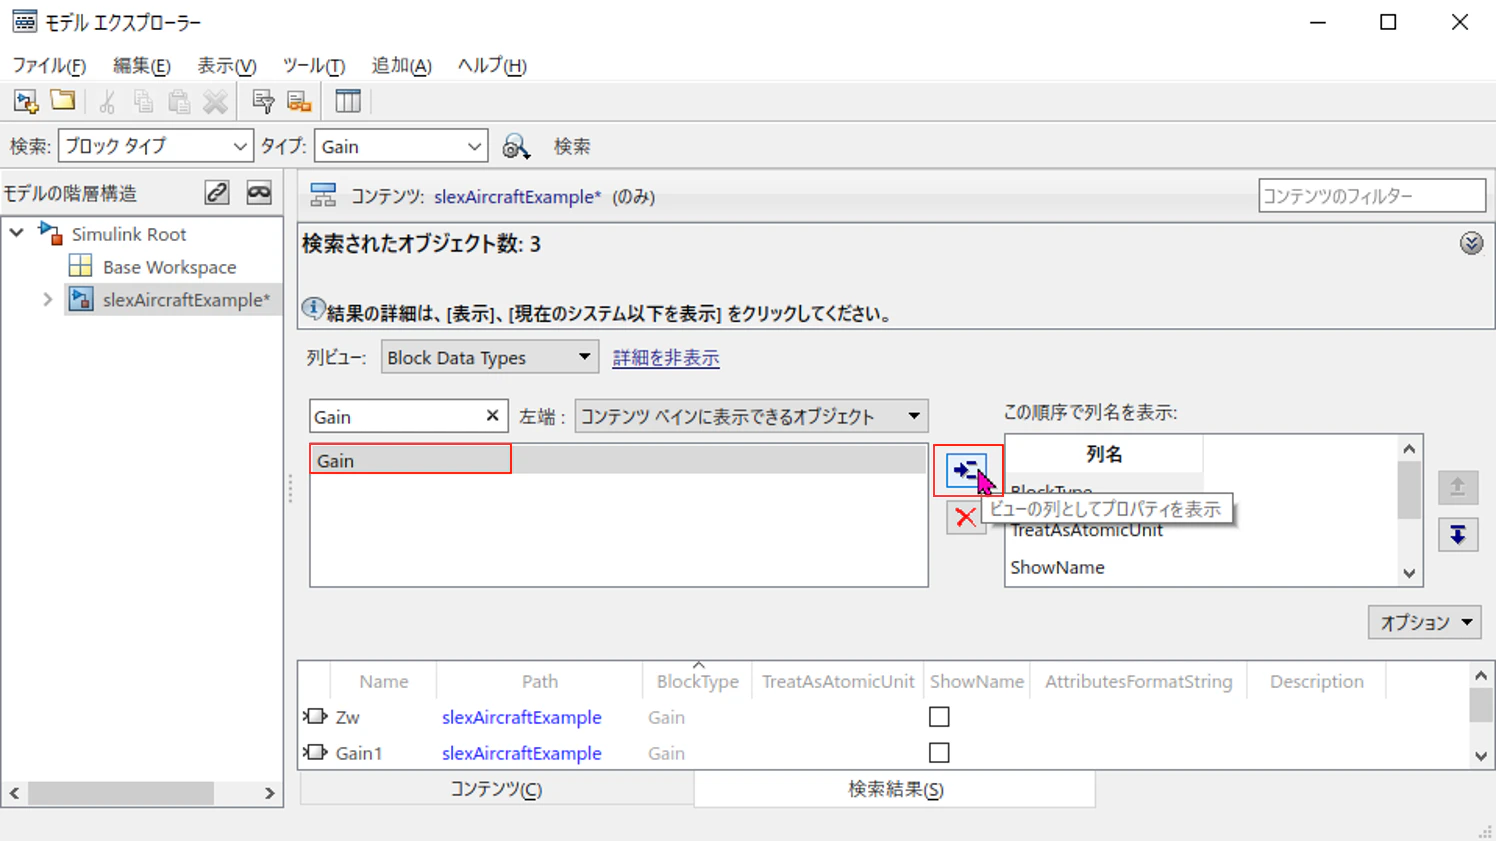The height and width of the screenshot is (841, 1496).
Task: Click the horizontal scrollbar in model hierarchy
Action: tap(121, 793)
